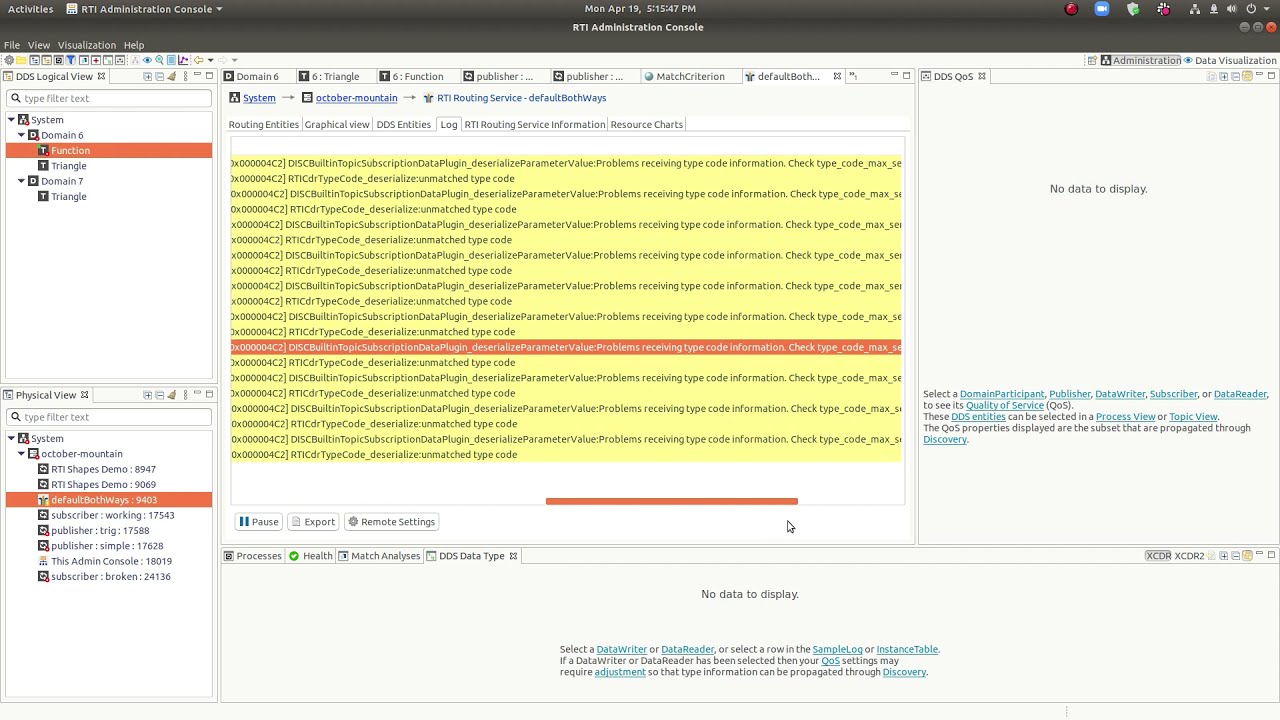
Task: Expand all in DDS Logical View
Action: click(x=147, y=76)
